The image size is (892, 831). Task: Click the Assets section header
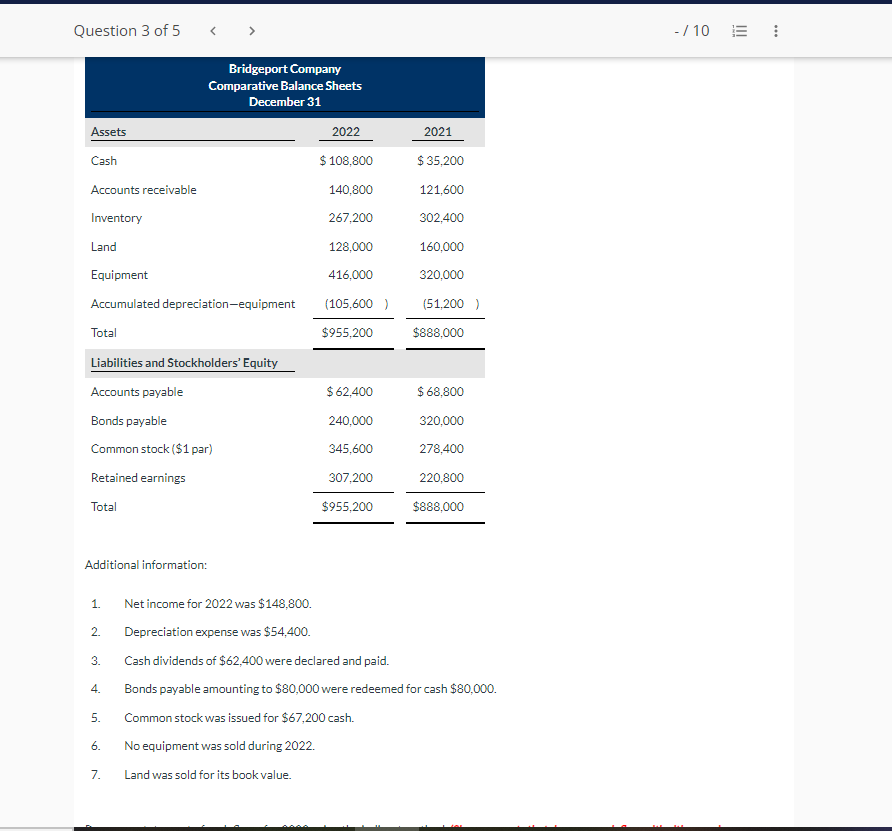pyautogui.click(x=108, y=131)
